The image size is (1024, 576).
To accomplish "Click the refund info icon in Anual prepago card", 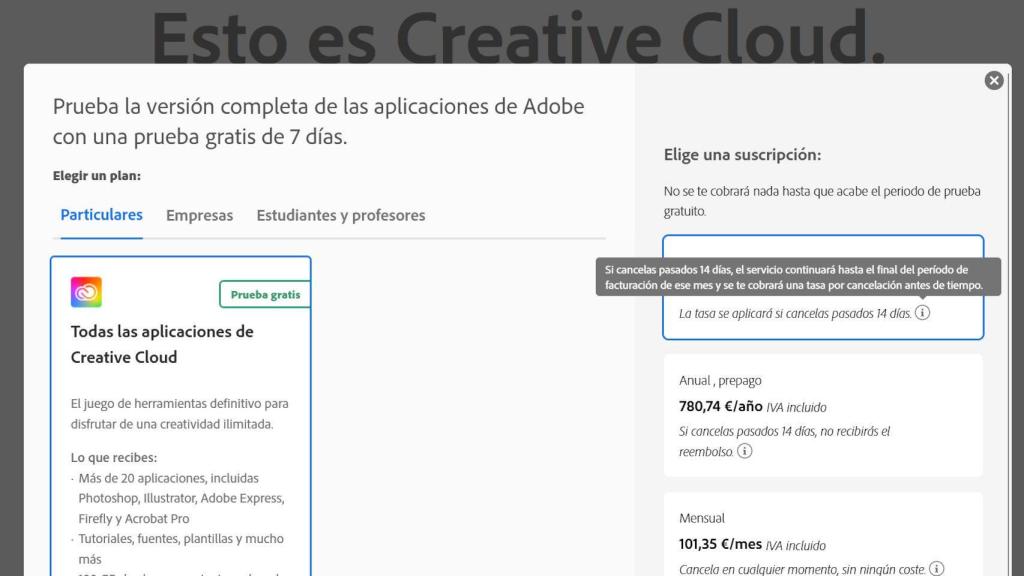I will [745, 451].
